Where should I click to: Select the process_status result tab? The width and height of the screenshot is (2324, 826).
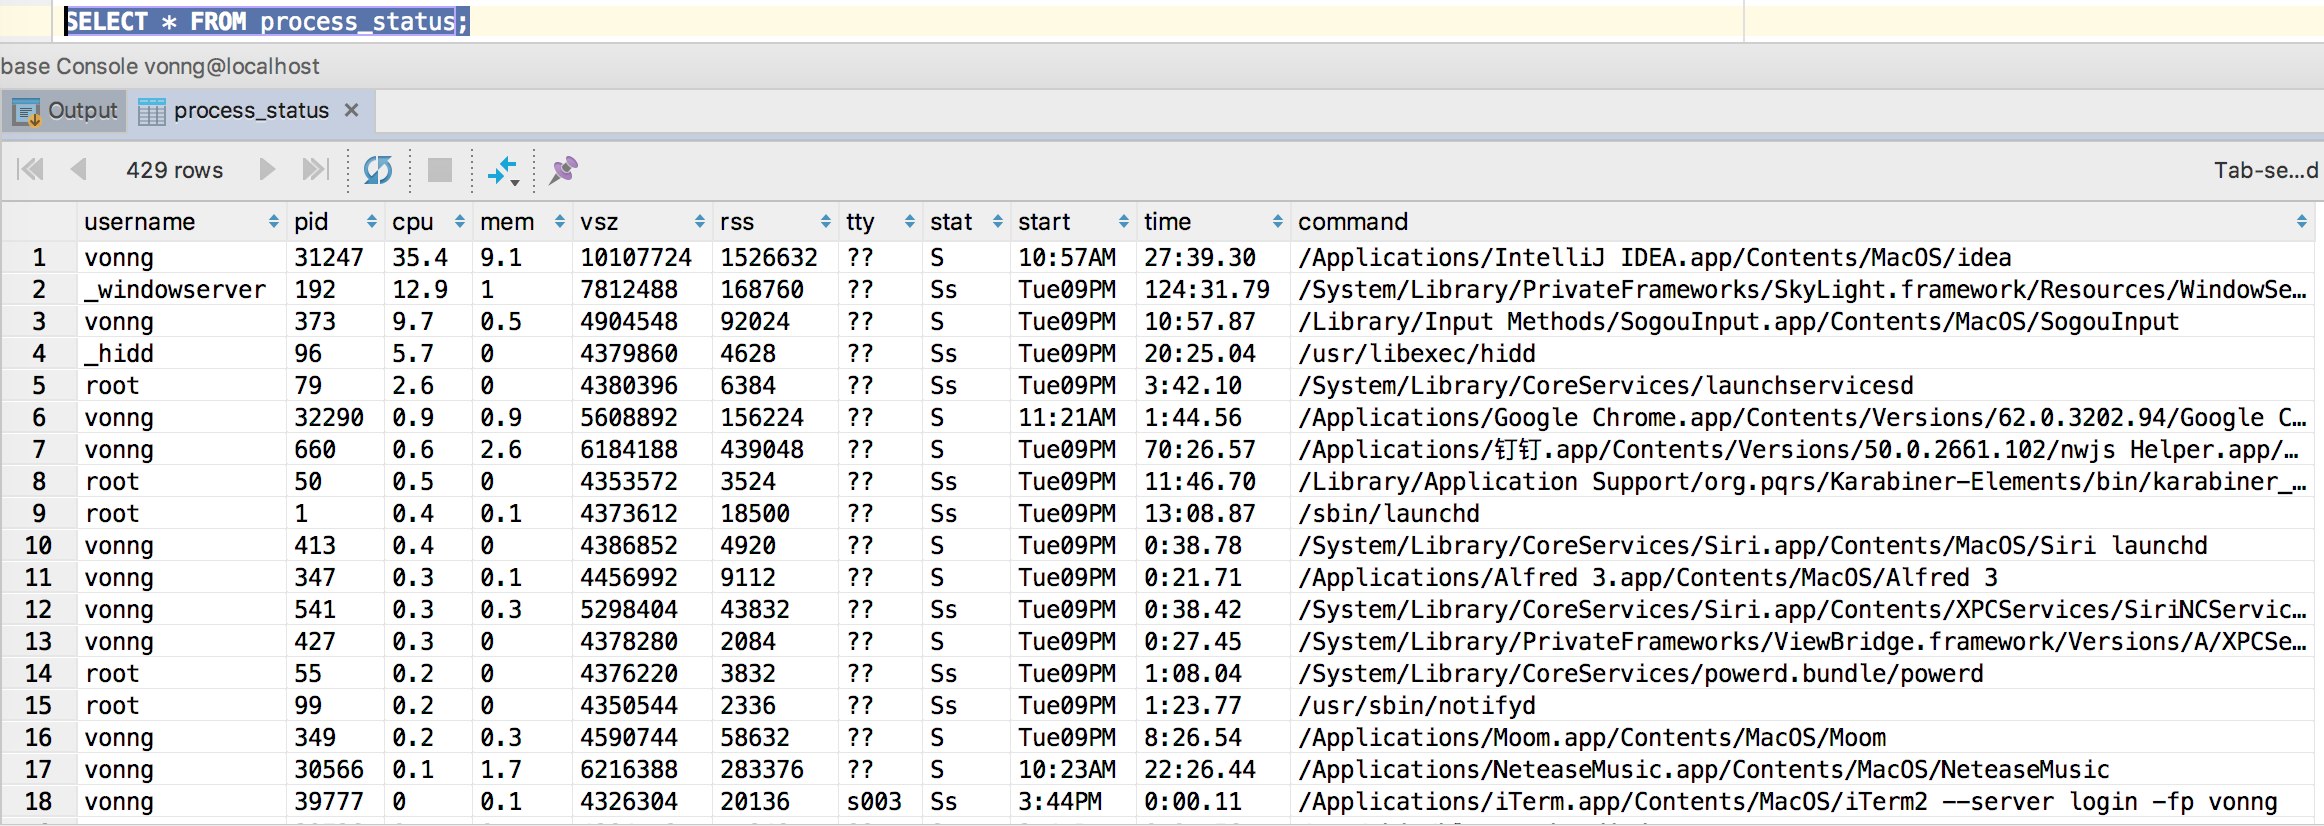click(250, 111)
